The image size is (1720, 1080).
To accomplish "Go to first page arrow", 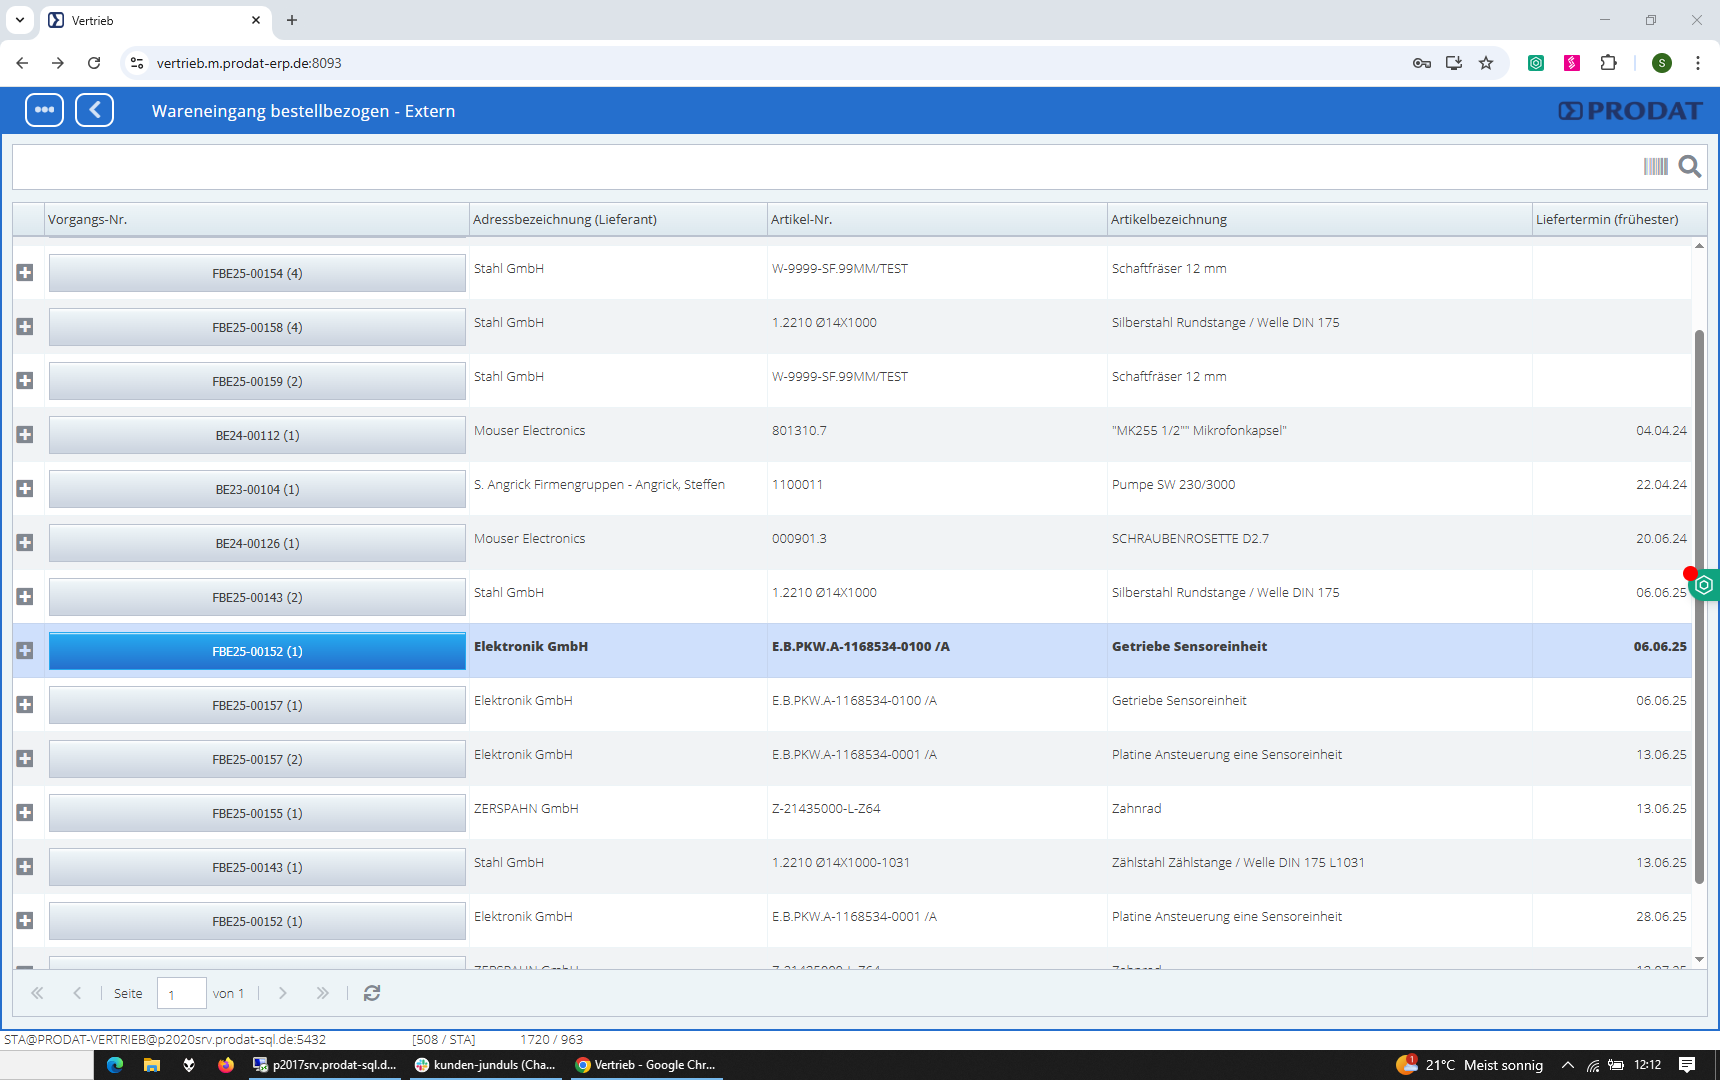I will (37, 993).
